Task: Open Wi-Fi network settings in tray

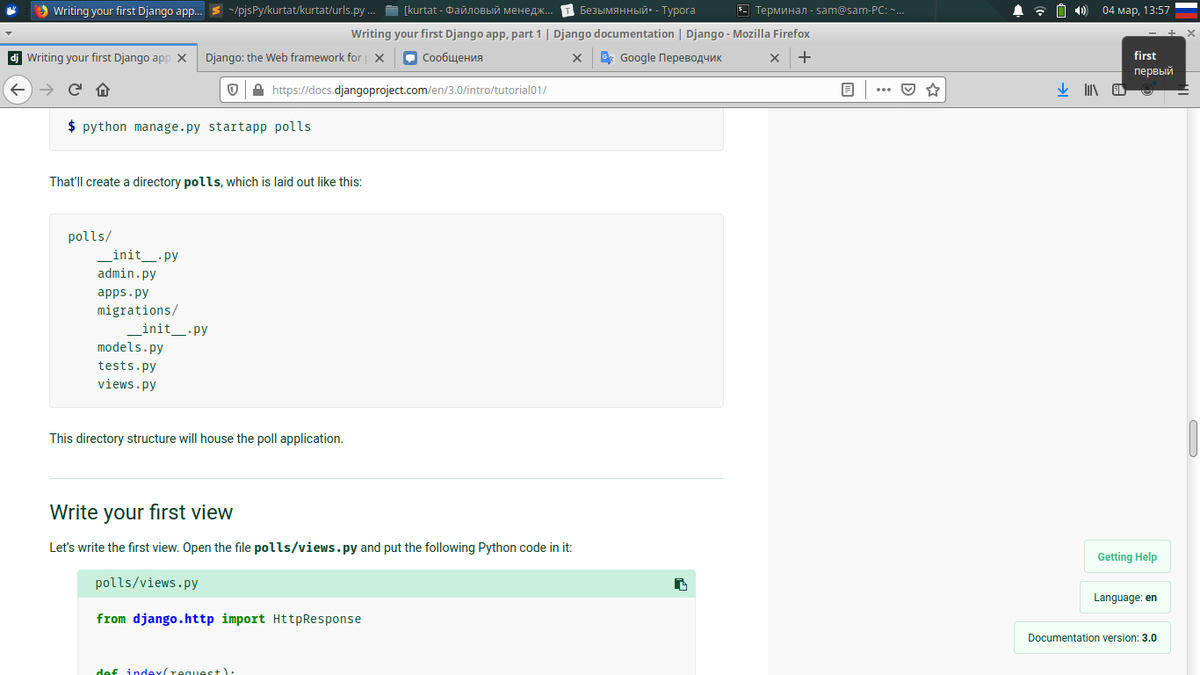Action: [x=1039, y=10]
